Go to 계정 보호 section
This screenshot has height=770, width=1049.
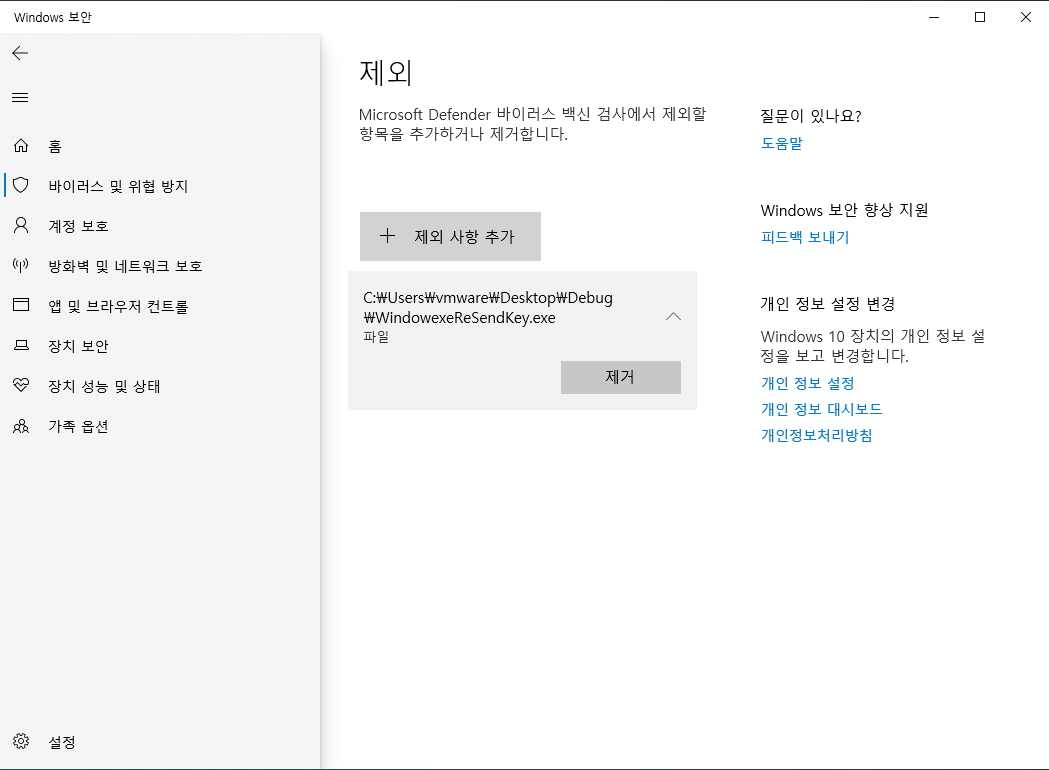tap(161, 226)
